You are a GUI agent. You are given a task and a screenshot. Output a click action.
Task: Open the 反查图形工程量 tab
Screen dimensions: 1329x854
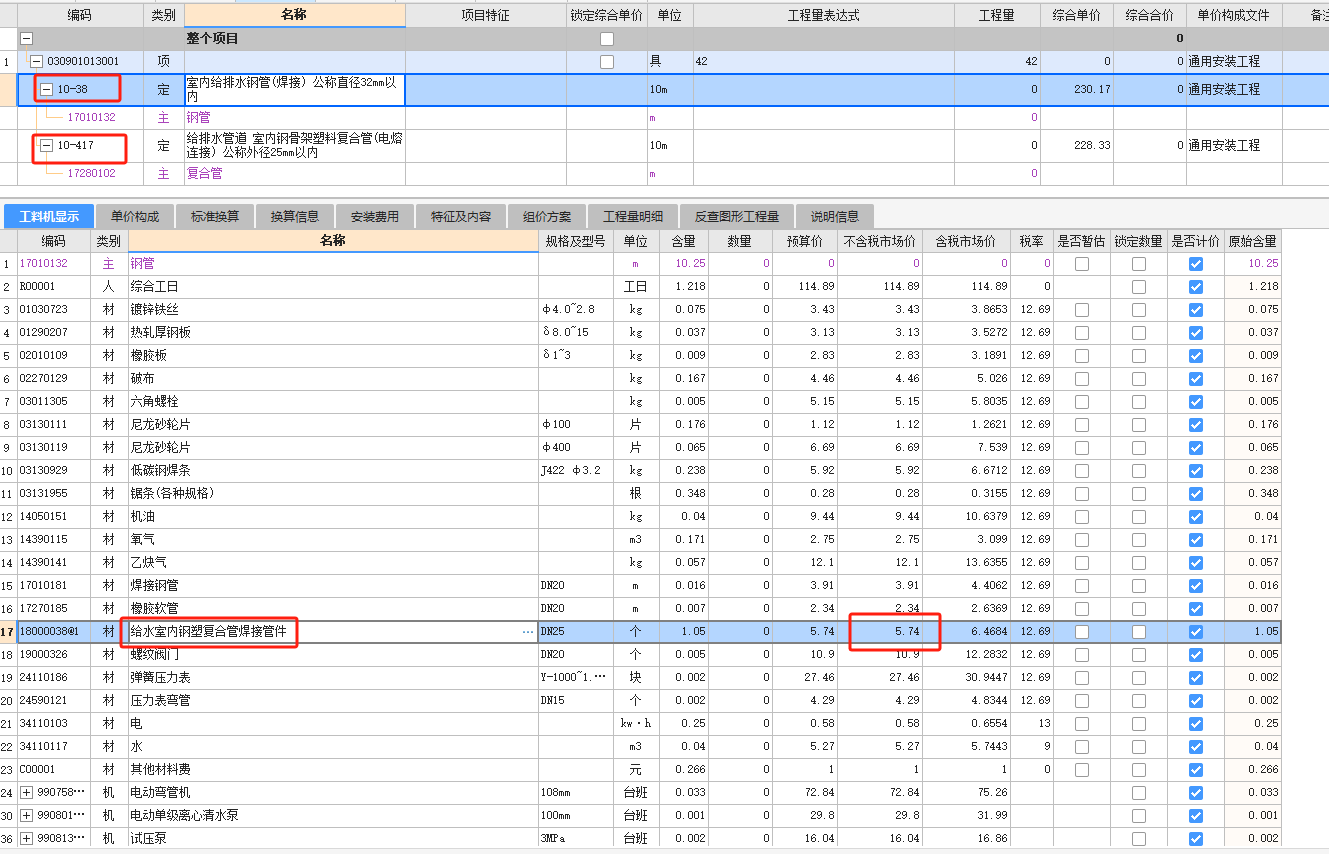click(x=737, y=216)
